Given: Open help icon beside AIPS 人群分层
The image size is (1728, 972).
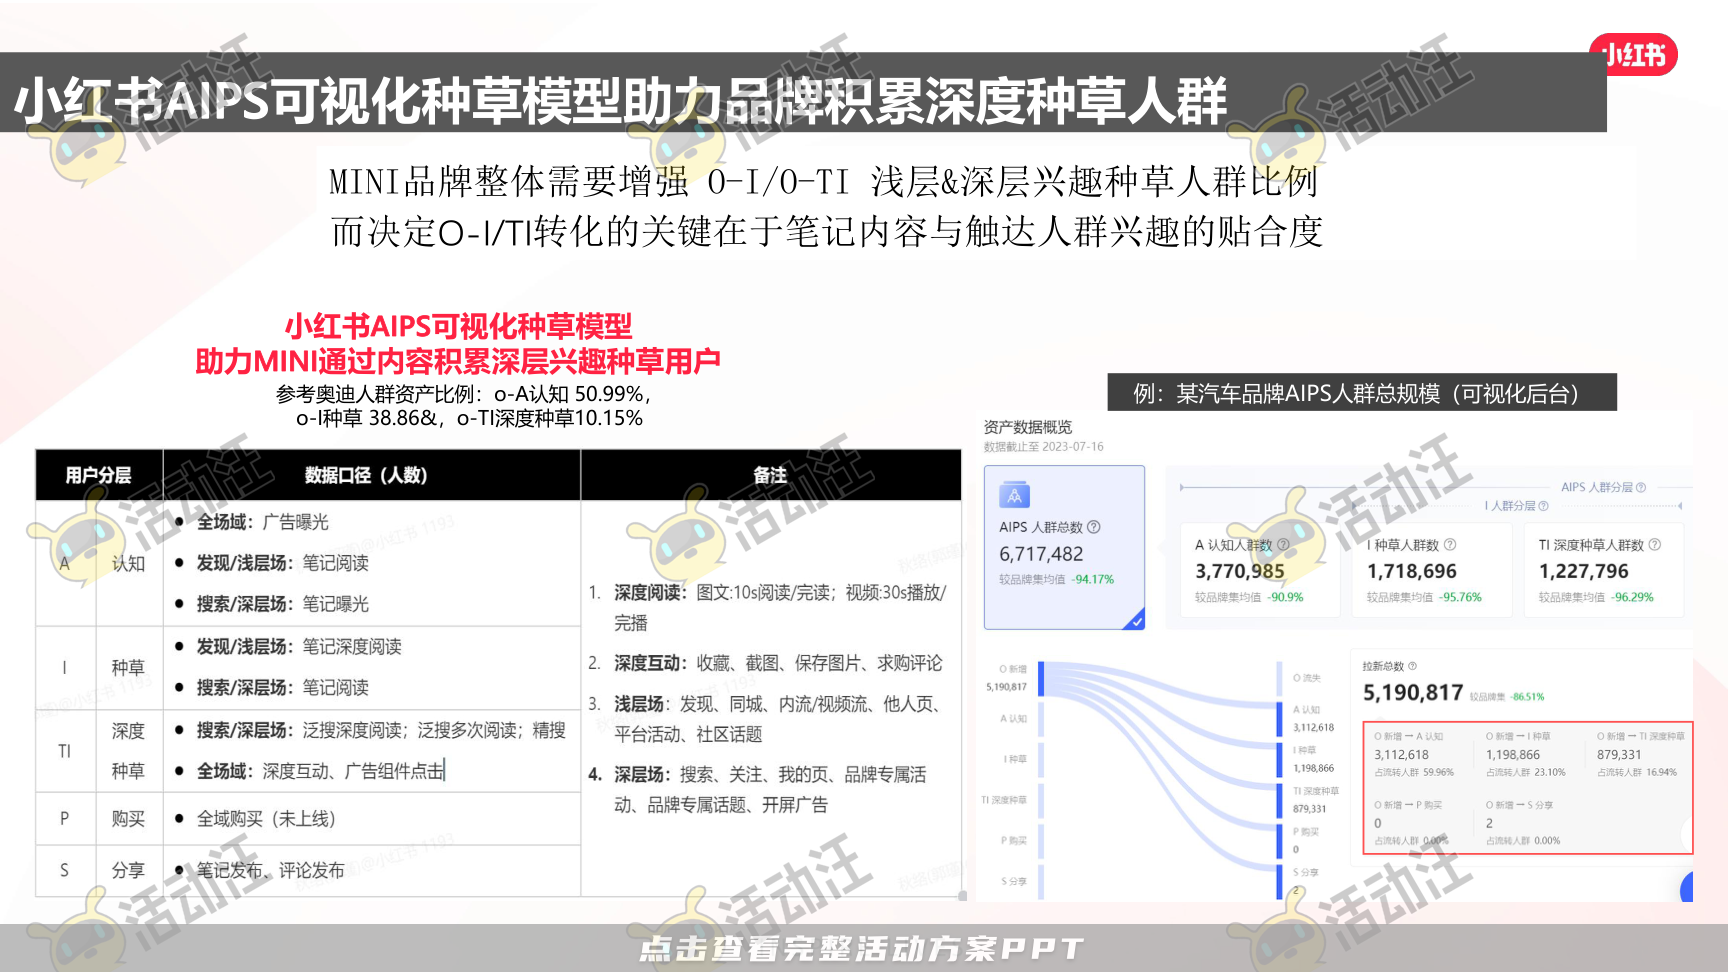Looking at the screenshot, I should [x=1641, y=487].
